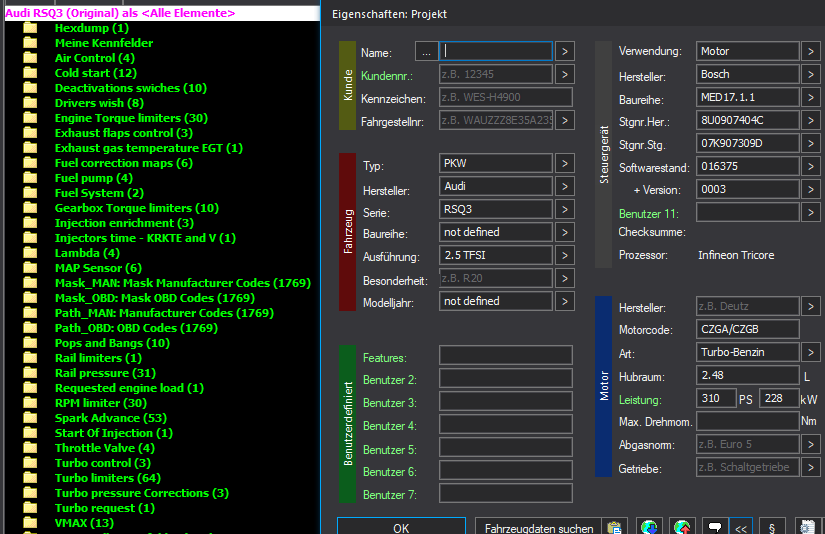The image size is (825, 534).
Task: Click the Max. Drehmom. input field
Action: [x=747, y=421]
